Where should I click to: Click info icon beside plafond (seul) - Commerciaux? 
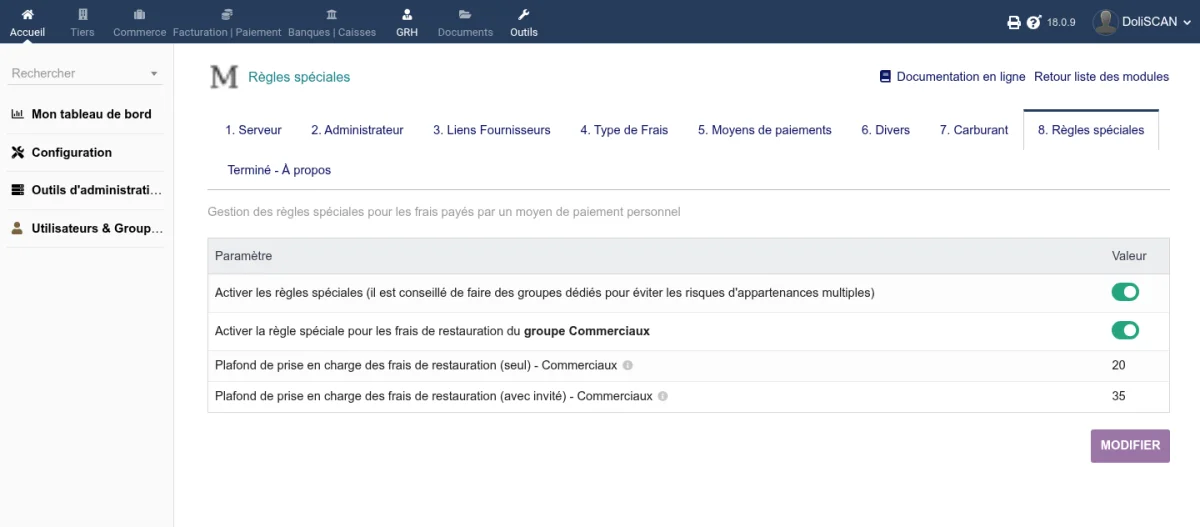point(627,366)
